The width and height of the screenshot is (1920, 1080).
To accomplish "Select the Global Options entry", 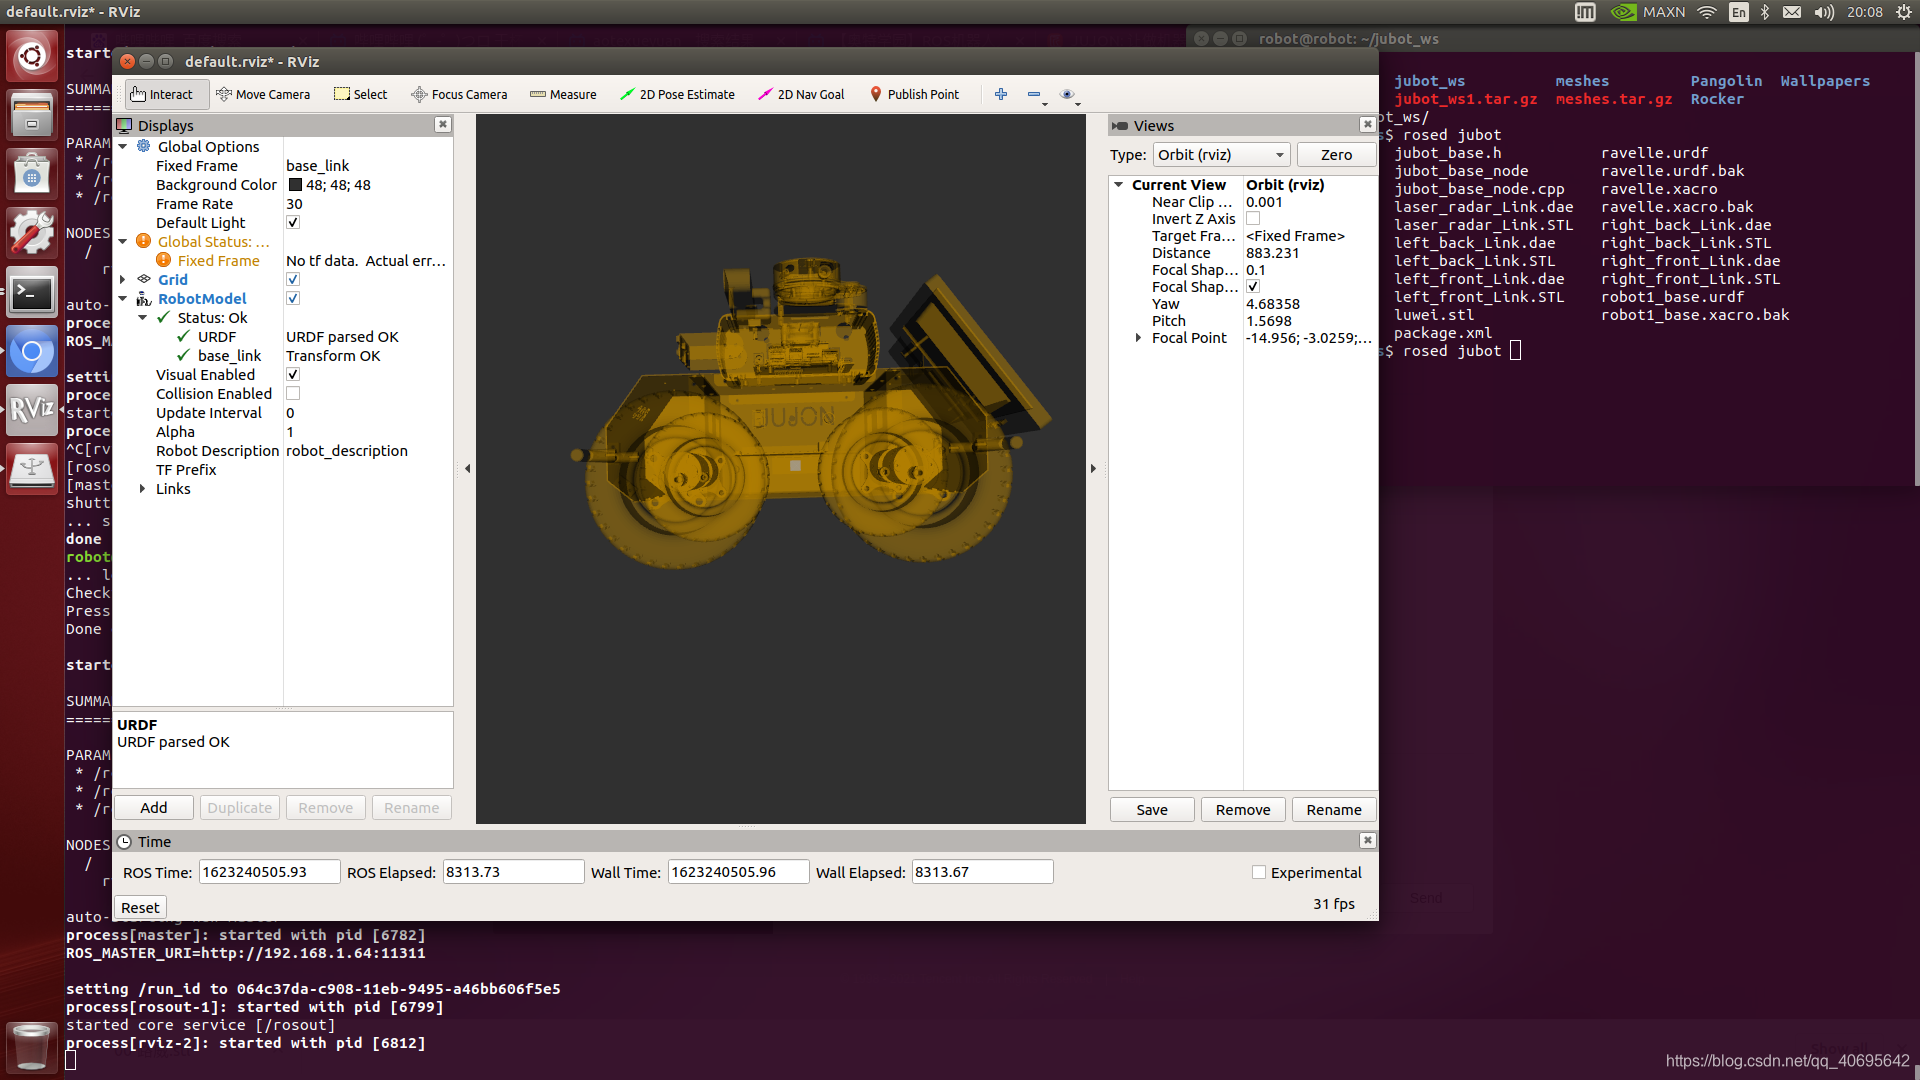I will coord(208,147).
